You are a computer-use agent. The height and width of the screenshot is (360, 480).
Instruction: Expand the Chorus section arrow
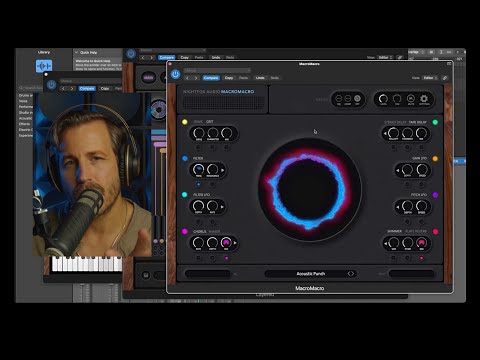[x=235, y=243]
